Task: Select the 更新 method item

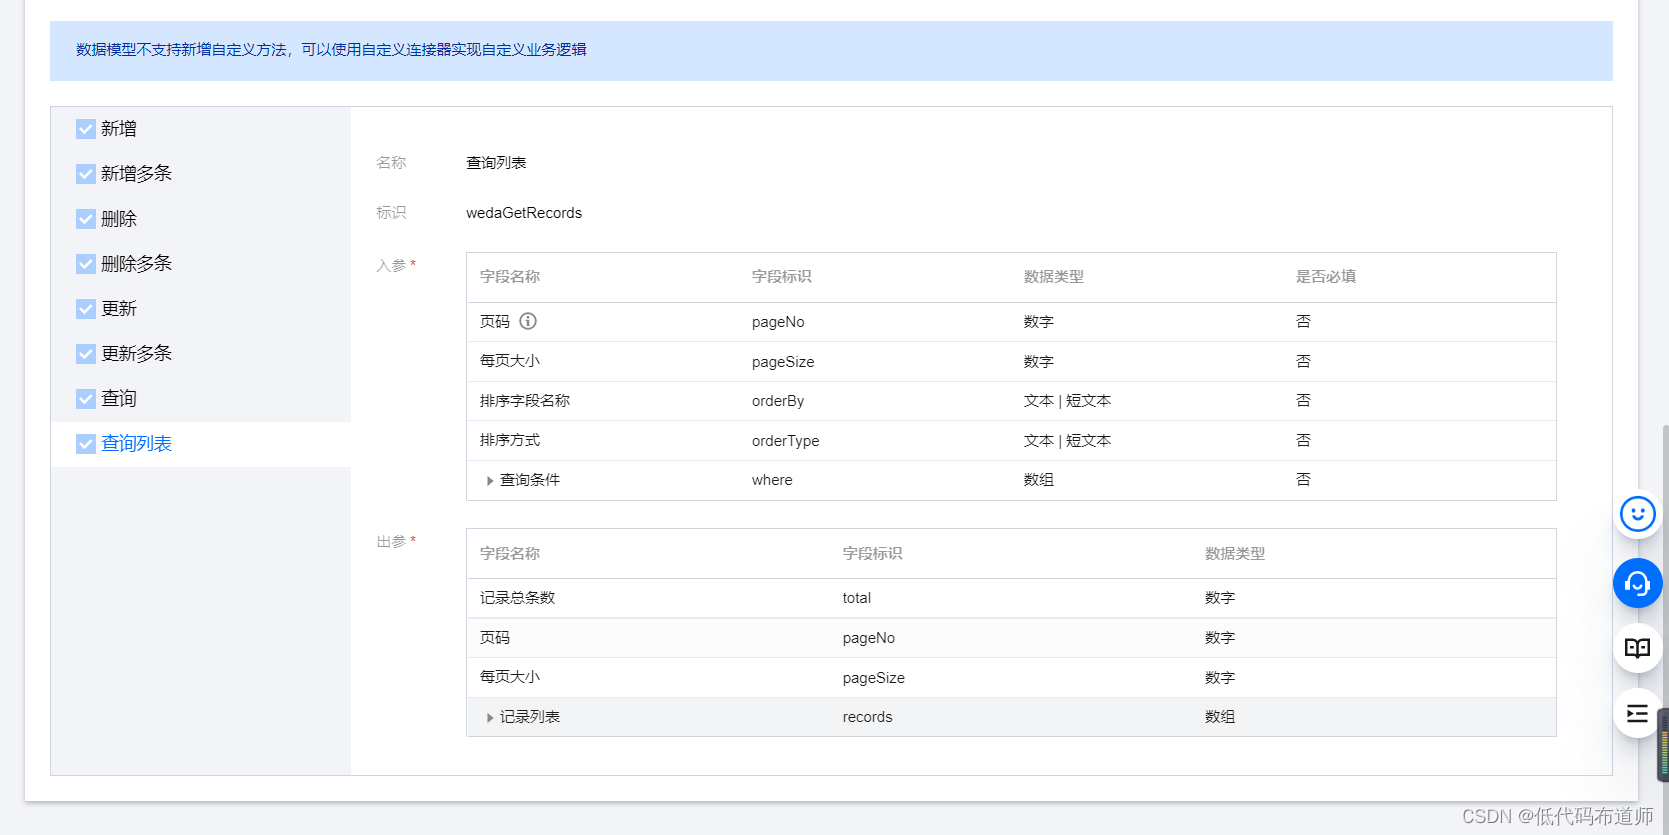Action: tap(201, 309)
